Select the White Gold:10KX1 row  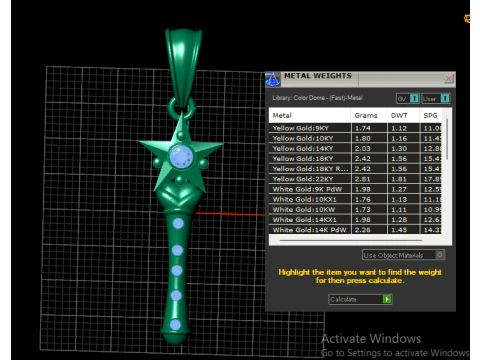click(x=355, y=199)
